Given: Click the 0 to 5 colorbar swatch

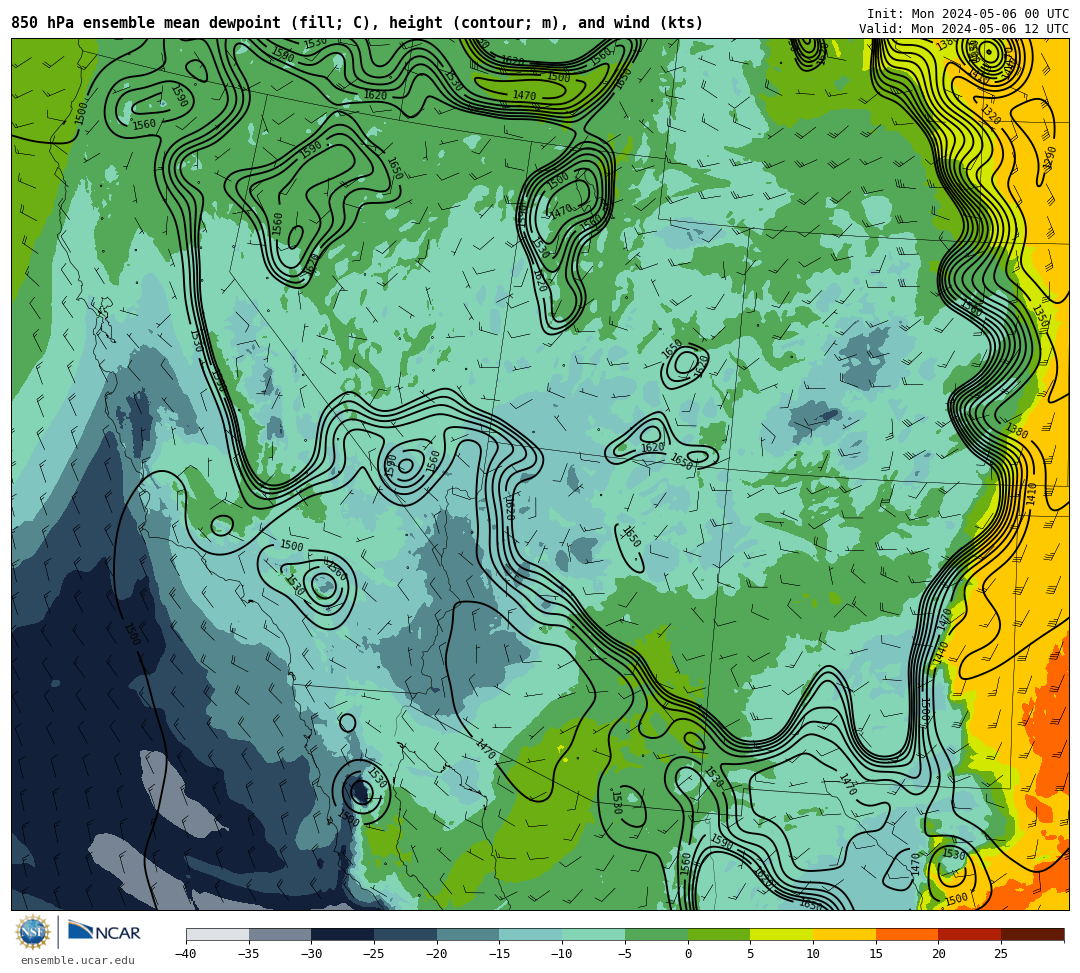Looking at the screenshot, I should [719, 934].
